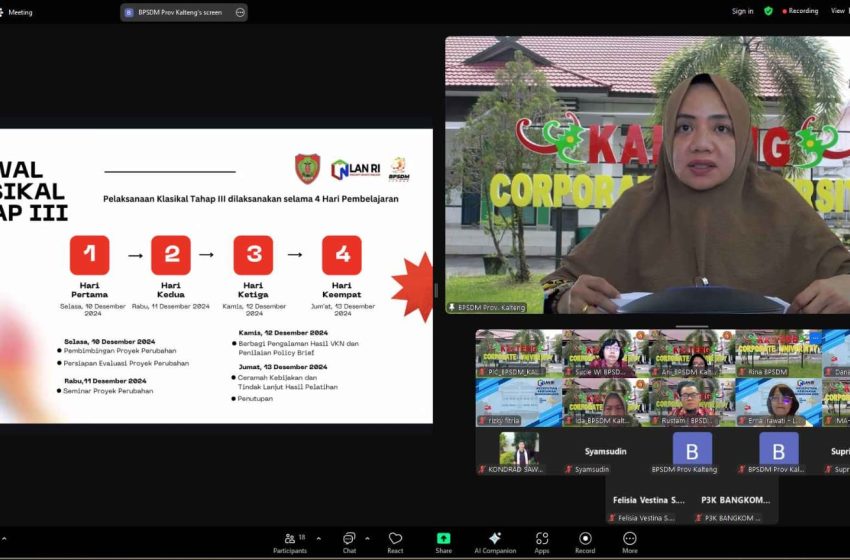Click the 'Pembimbingan Proyek Perubahan' bullet text

pyautogui.click(x=120, y=351)
